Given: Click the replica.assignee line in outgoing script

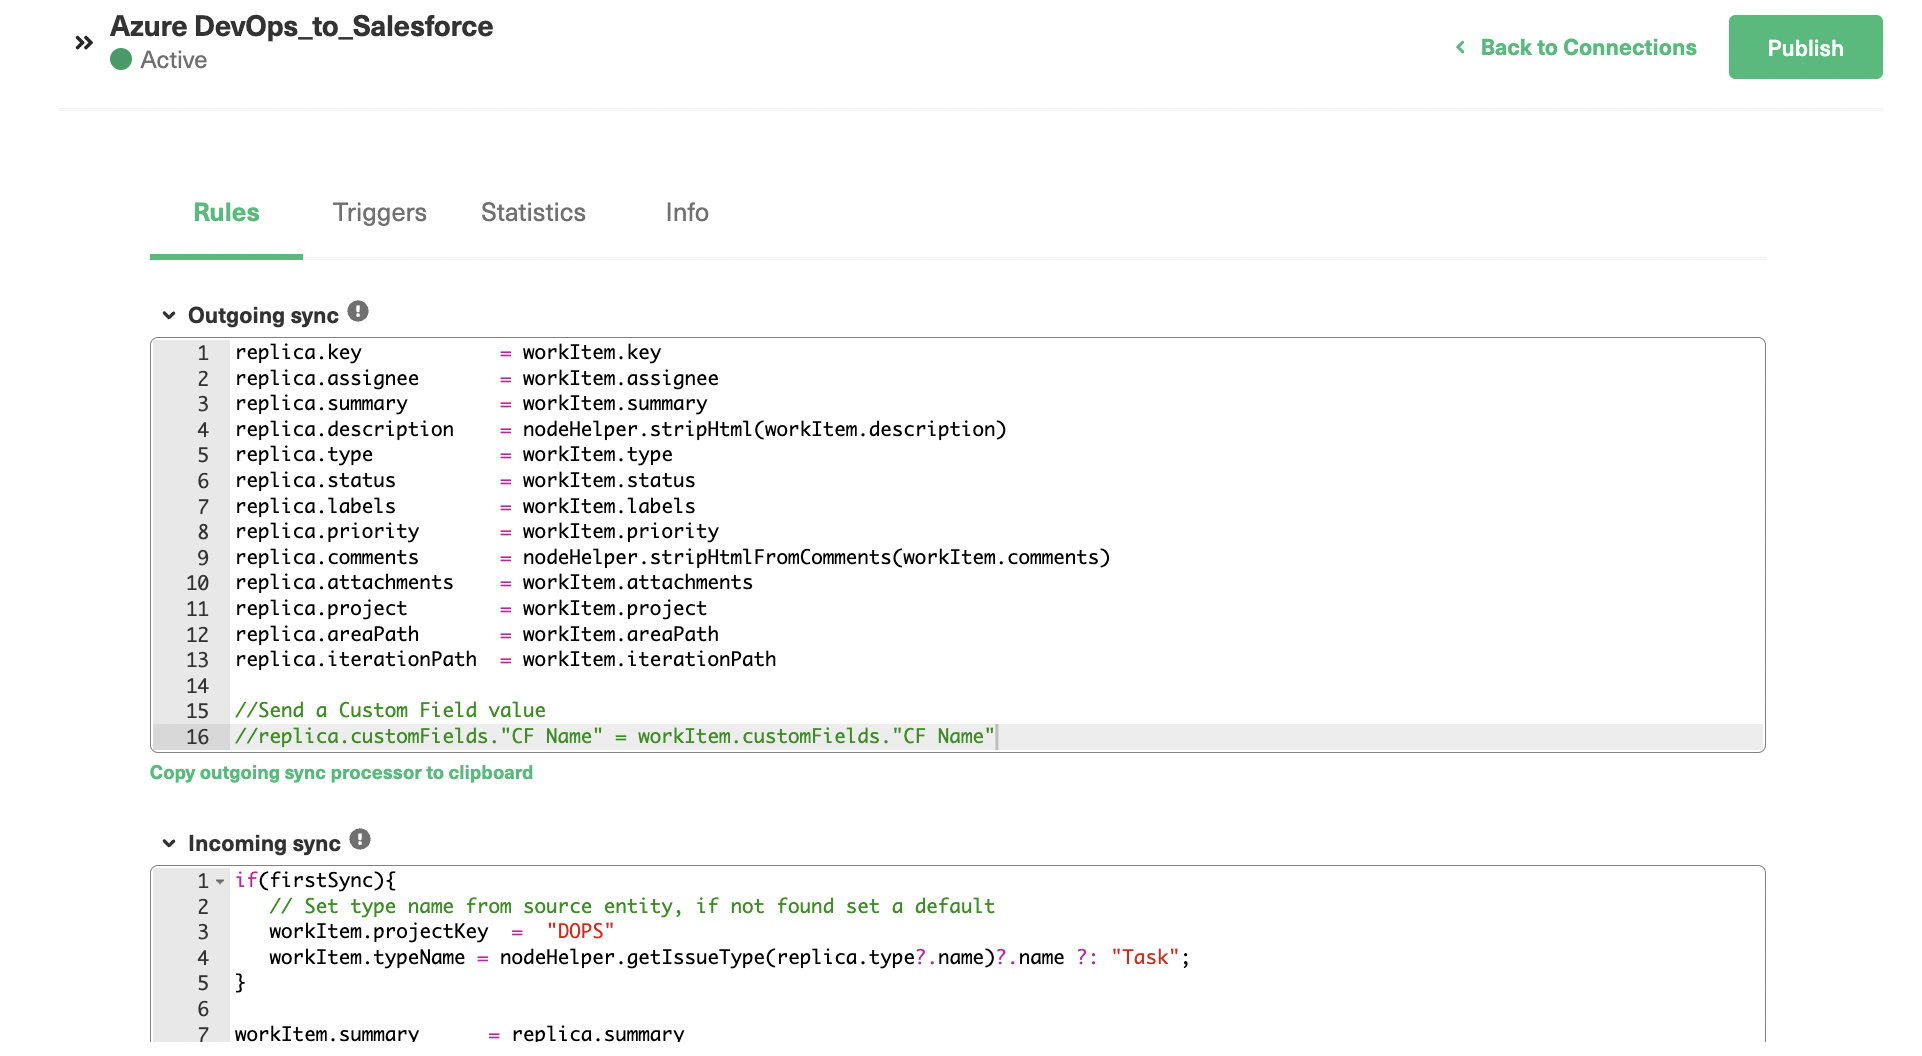Looking at the screenshot, I should click(x=477, y=379).
